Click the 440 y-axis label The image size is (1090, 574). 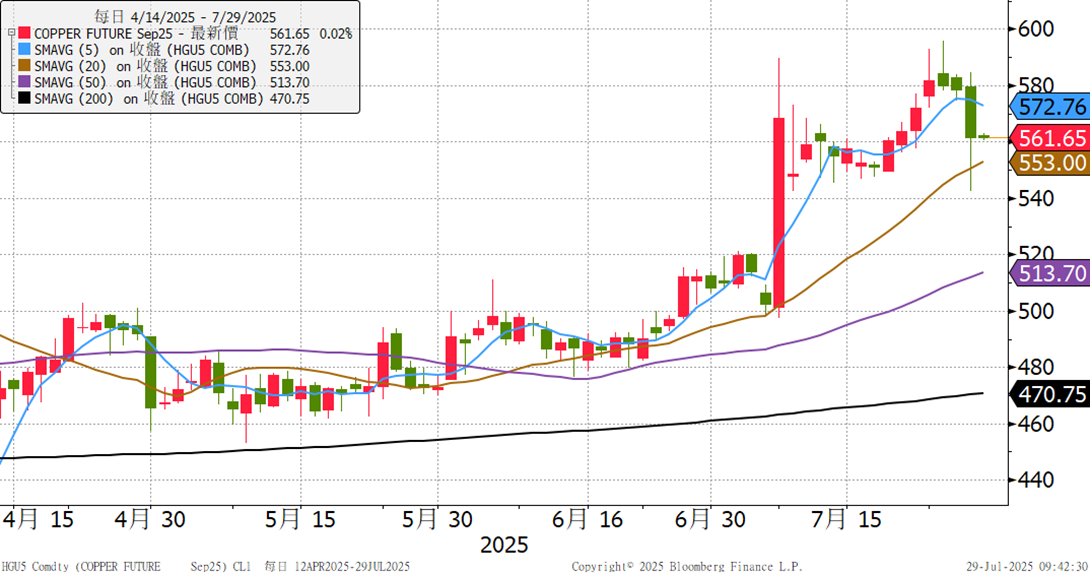click(x=1036, y=479)
